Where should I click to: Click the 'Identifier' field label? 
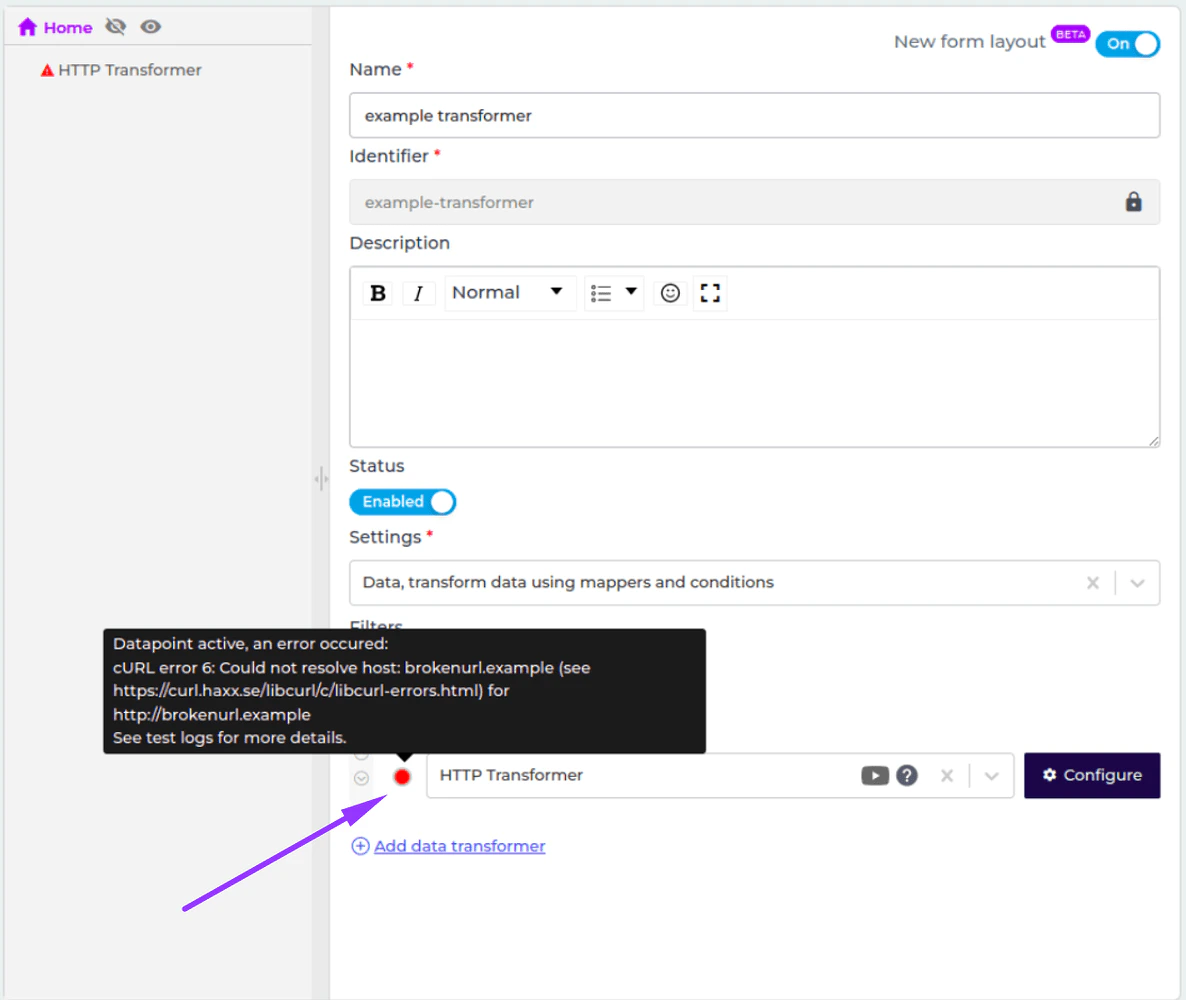point(389,156)
